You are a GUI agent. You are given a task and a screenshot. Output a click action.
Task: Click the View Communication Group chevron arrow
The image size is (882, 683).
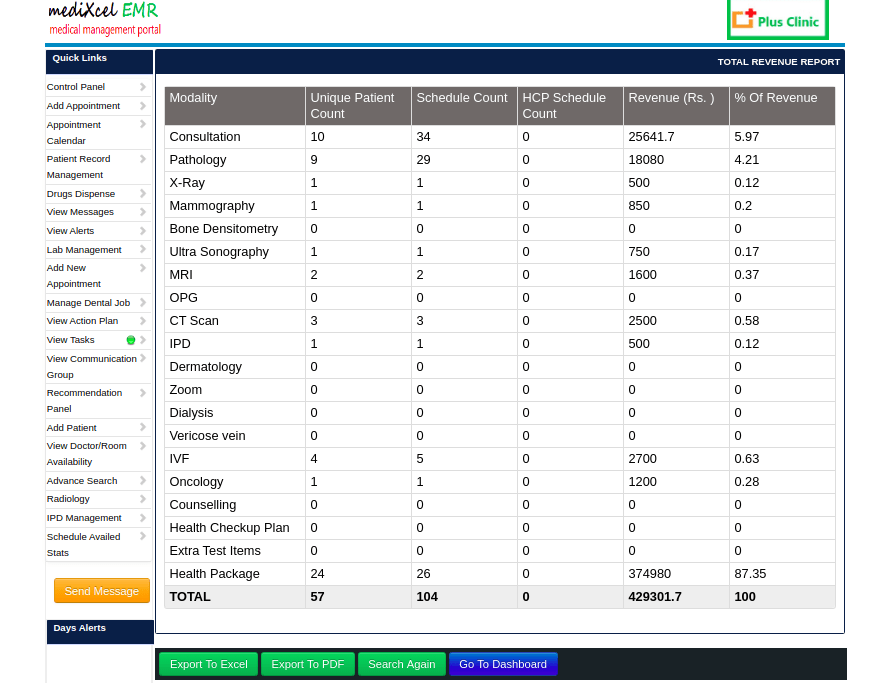142,358
